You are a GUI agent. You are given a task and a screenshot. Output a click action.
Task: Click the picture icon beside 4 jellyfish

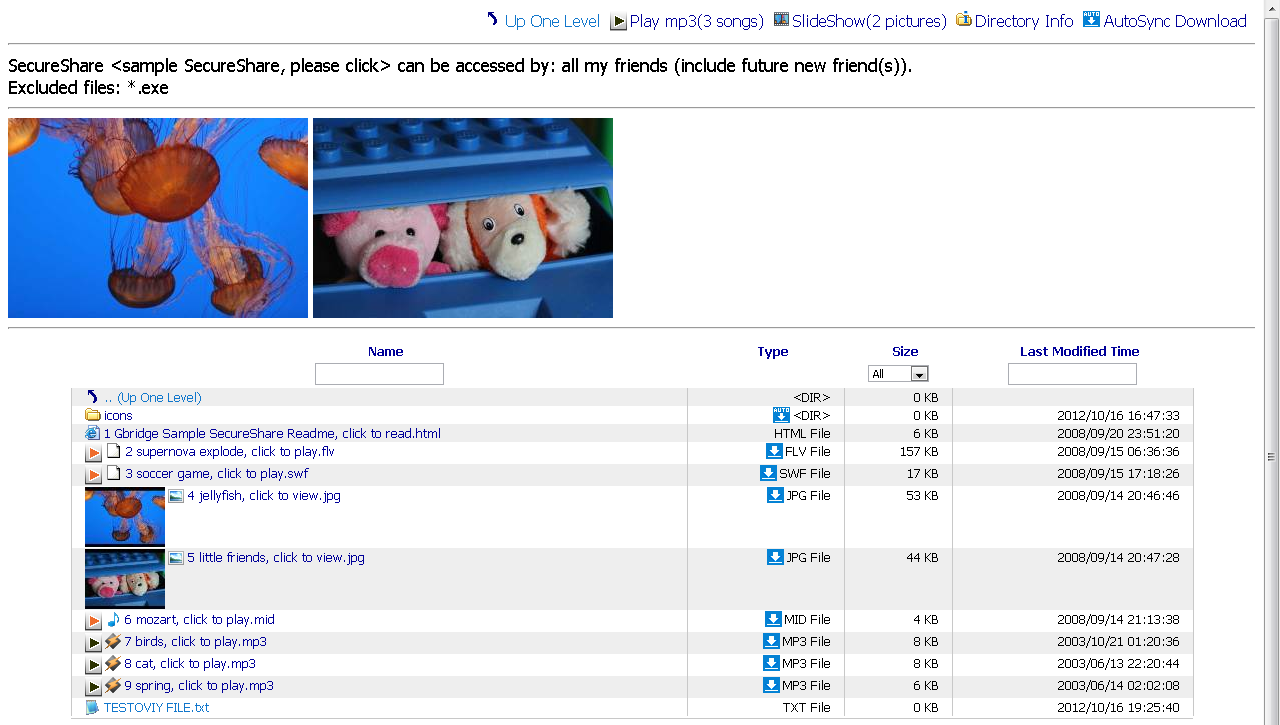[x=176, y=495]
